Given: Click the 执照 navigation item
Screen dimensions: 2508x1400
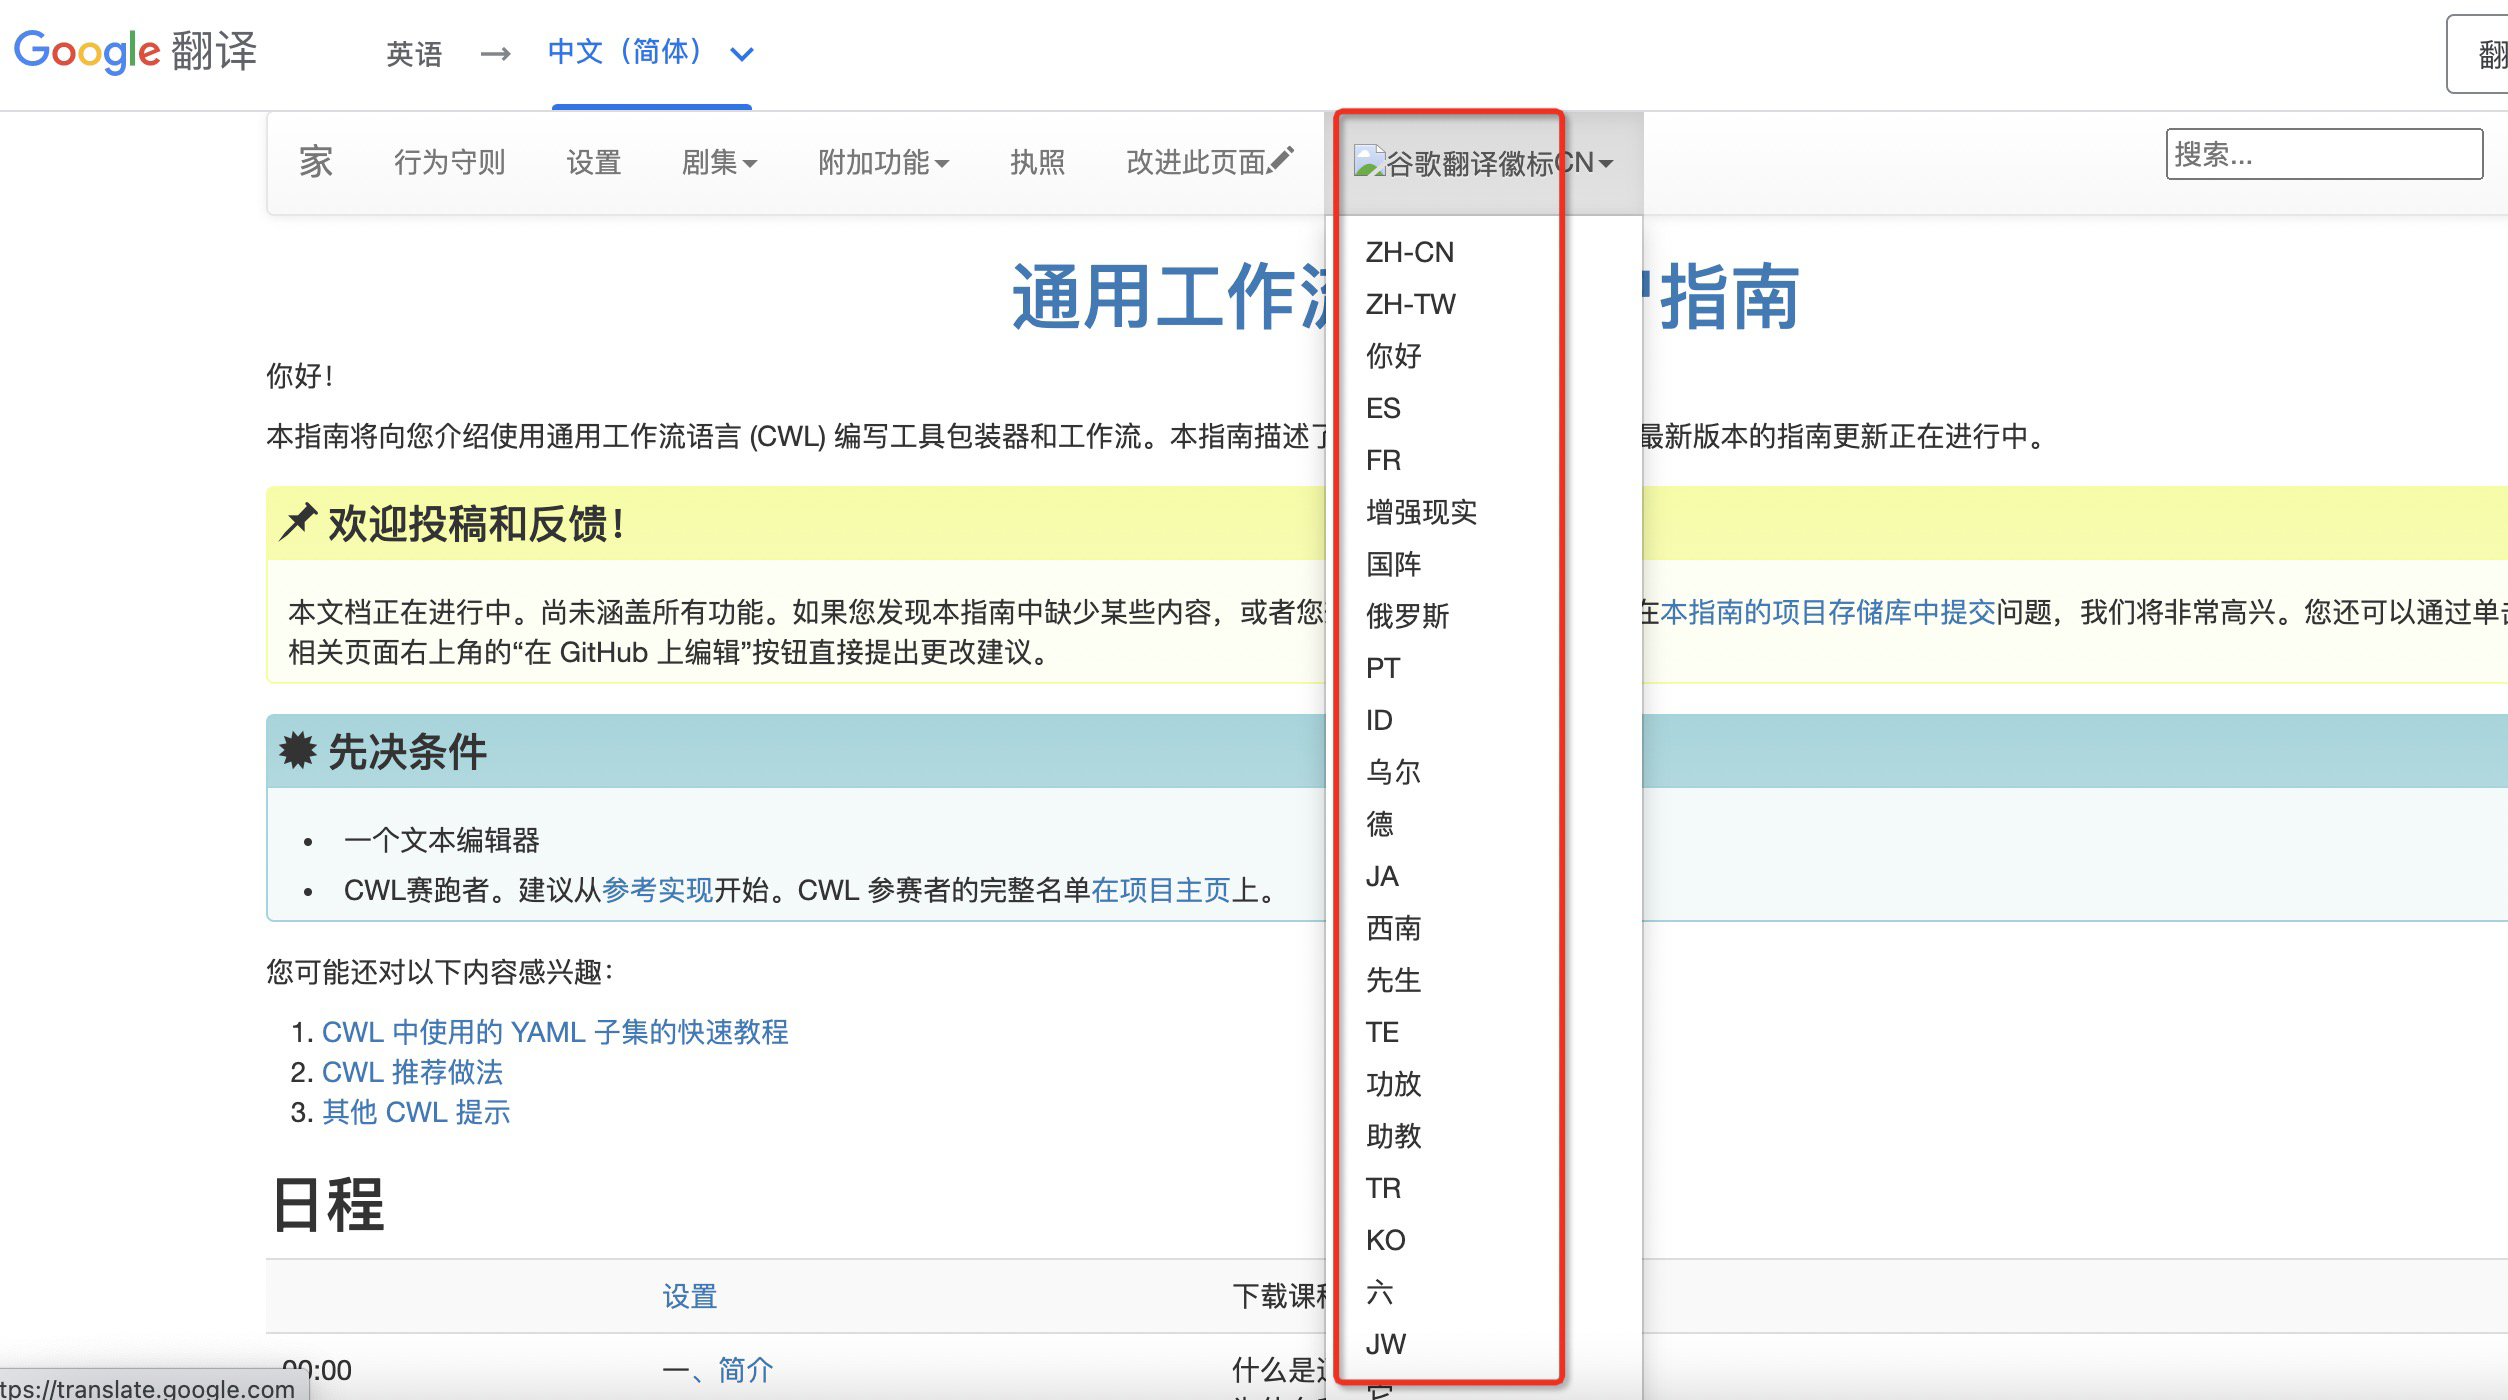Looking at the screenshot, I should (1038, 162).
